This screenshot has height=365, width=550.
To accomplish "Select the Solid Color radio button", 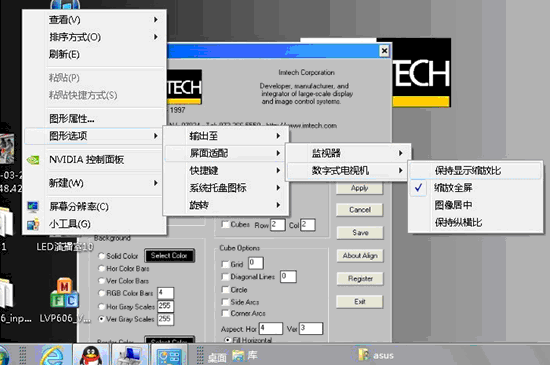I will point(101,256).
